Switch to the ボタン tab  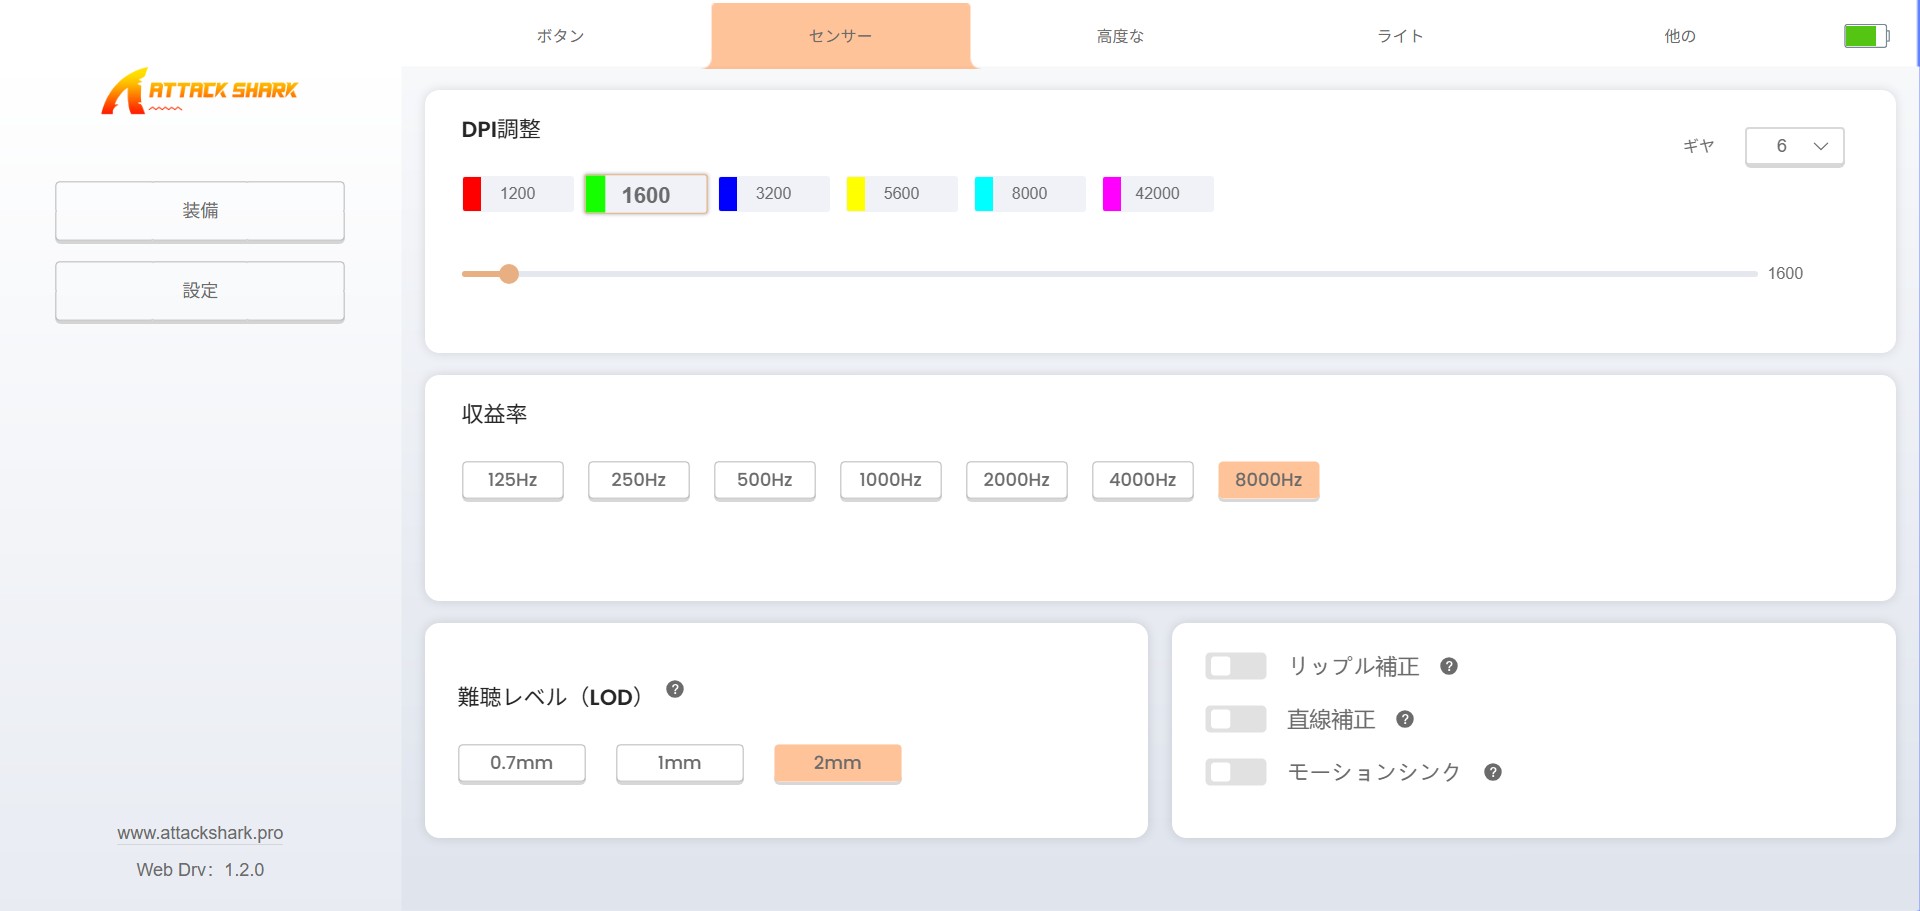560,36
